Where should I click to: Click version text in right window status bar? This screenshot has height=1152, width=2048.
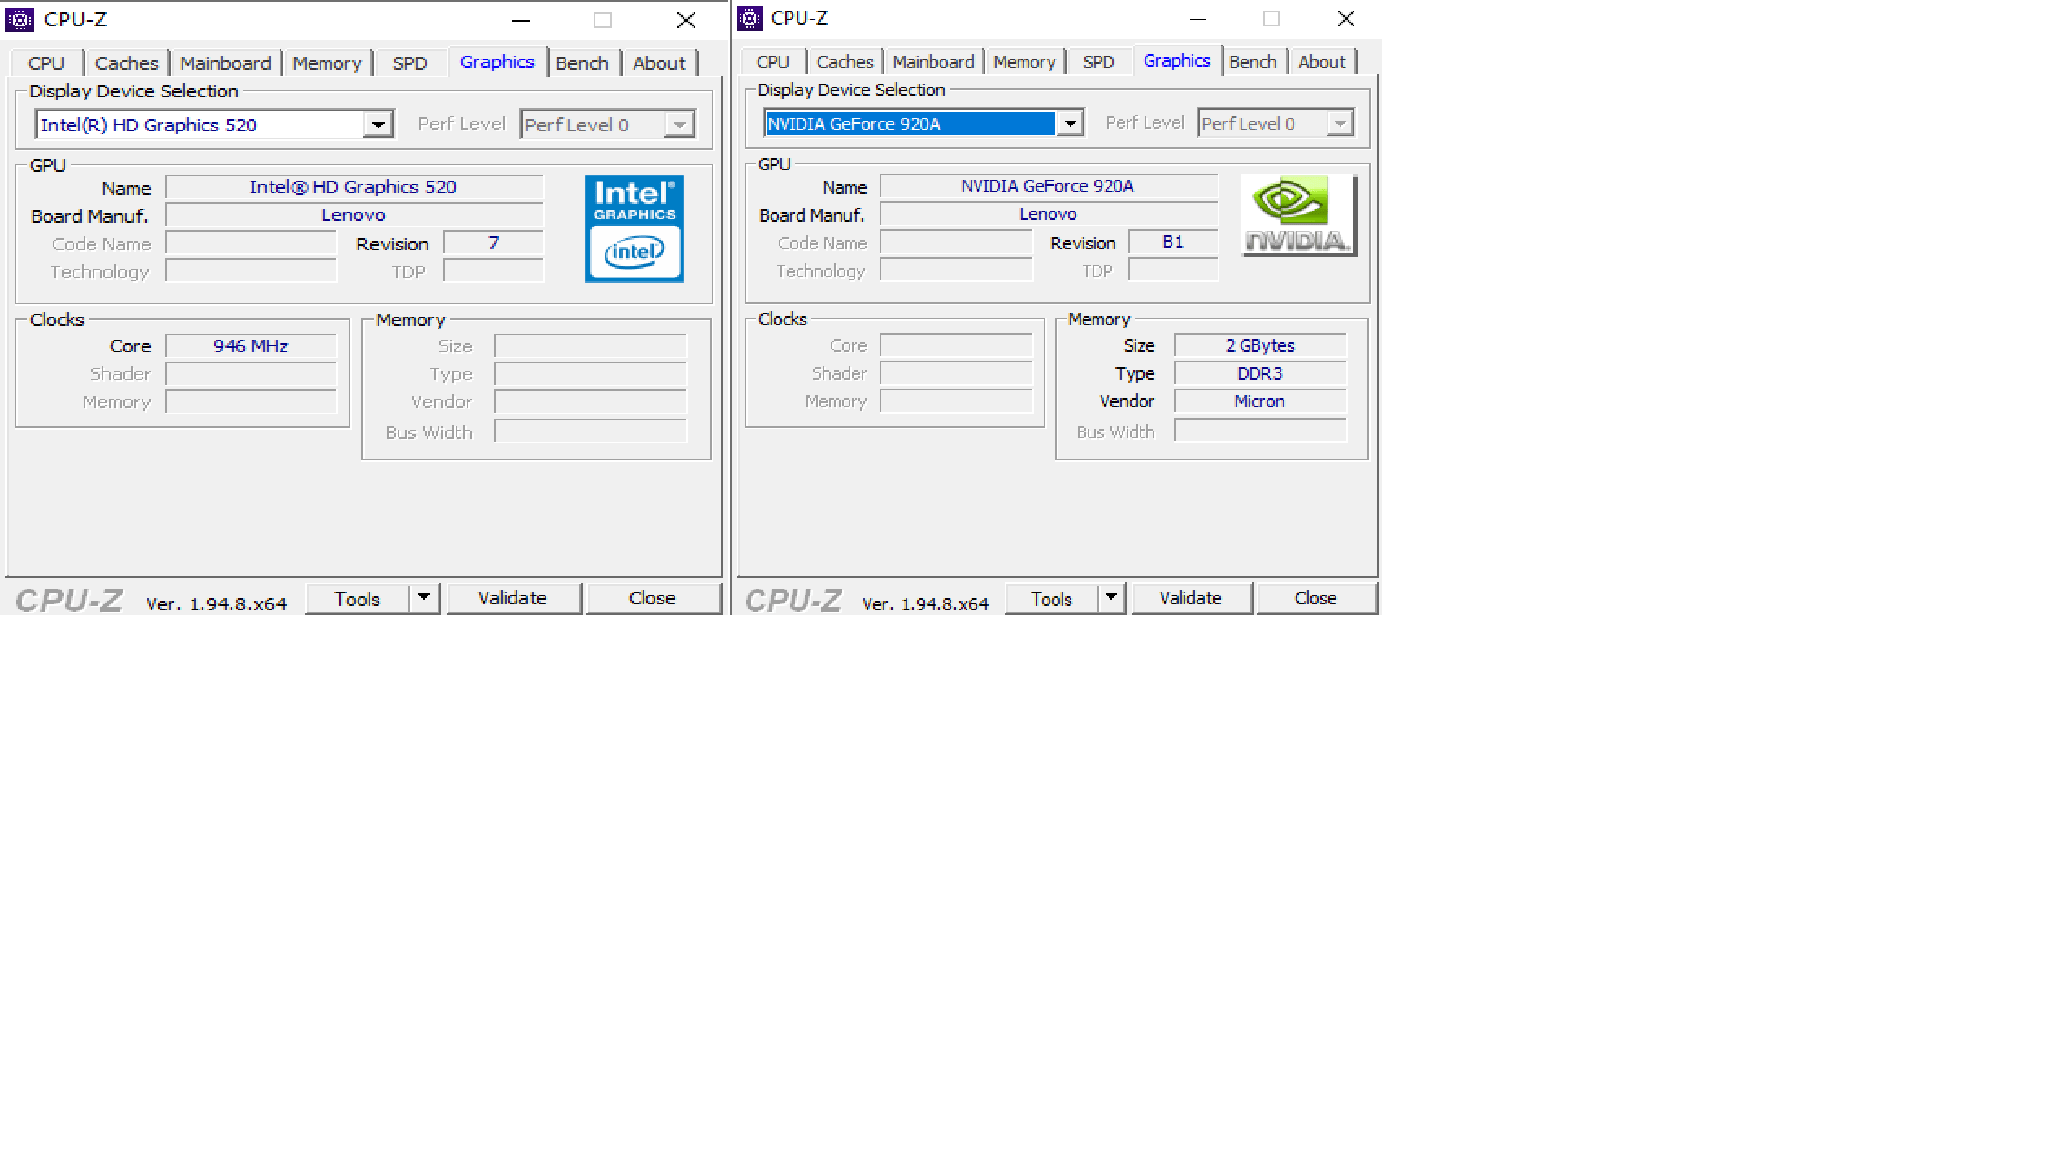pyautogui.click(x=925, y=604)
